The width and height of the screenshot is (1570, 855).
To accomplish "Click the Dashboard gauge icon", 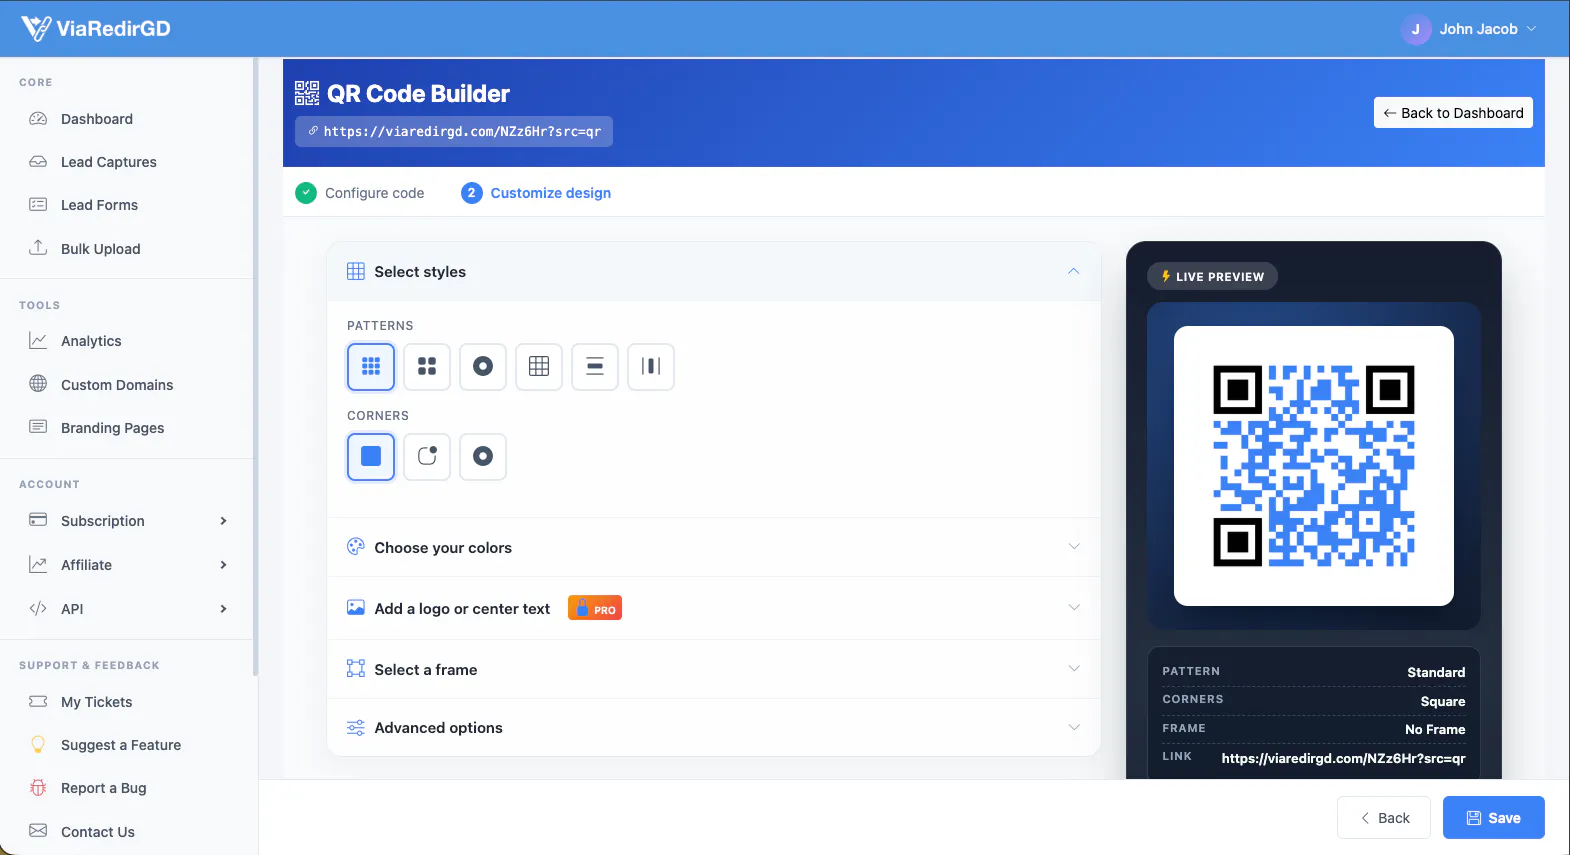I will tap(38, 119).
